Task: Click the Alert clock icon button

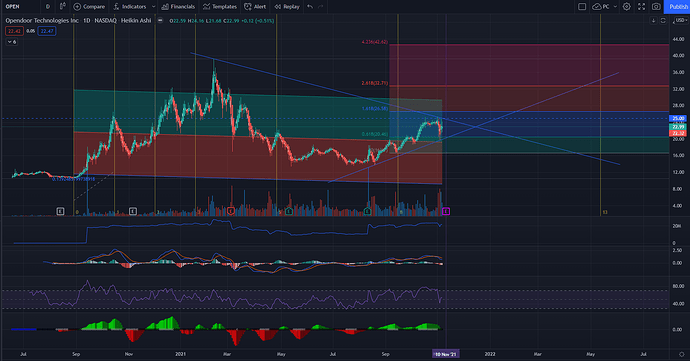Action: pos(255,7)
